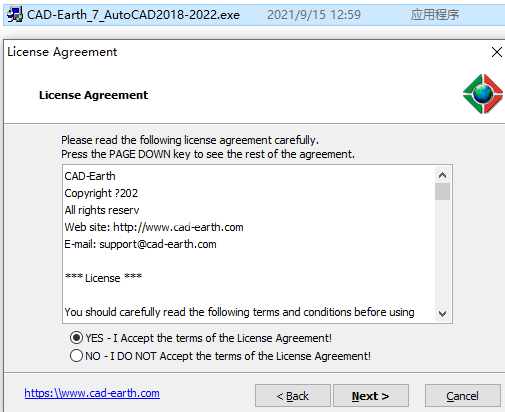Click the license text scrollbar thumb
The image size is (505, 412).
coord(442,191)
